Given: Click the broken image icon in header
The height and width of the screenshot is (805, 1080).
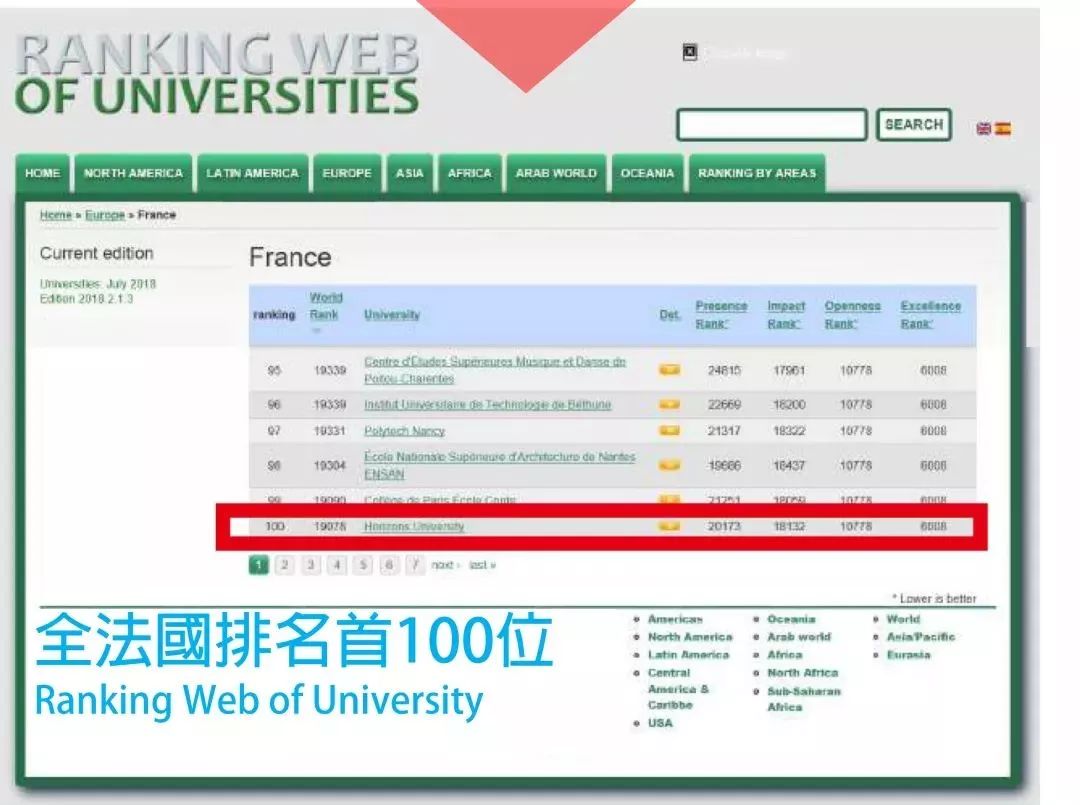Looking at the screenshot, I should 690,53.
